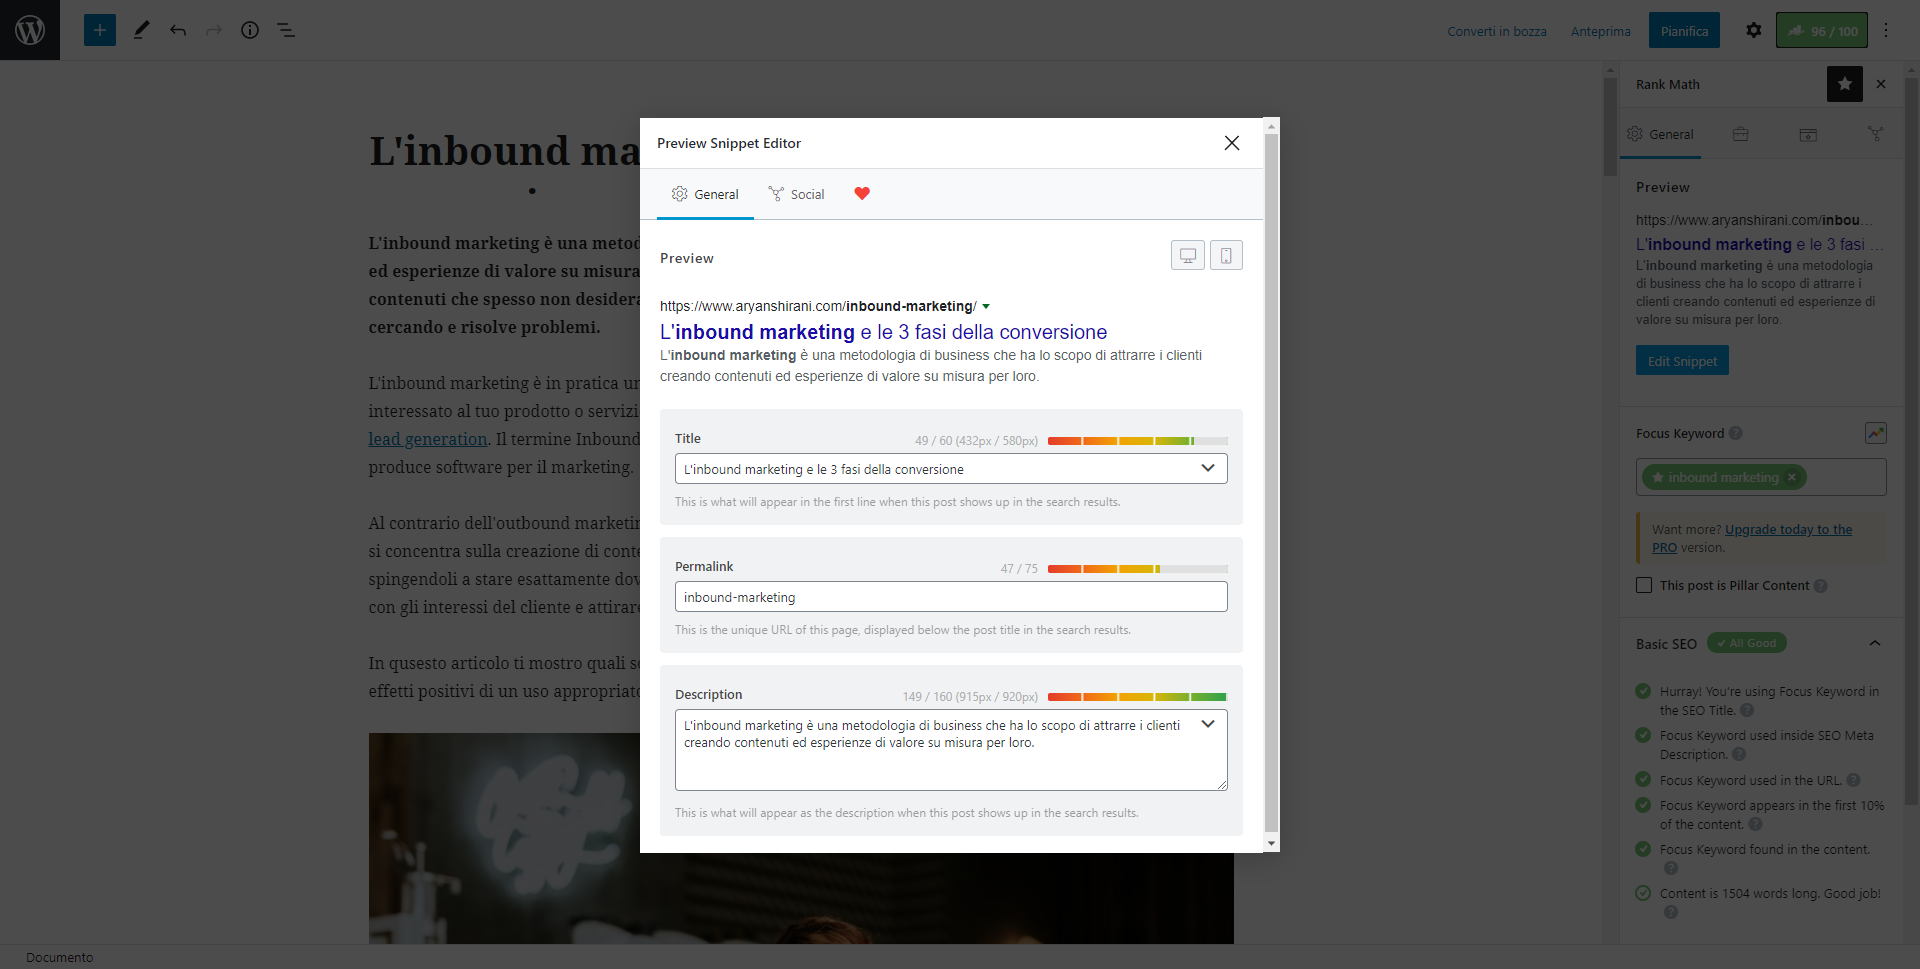Open the Upgrade today to PRO link
Image resolution: width=1920 pixels, height=969 pixels.
coord(1788,530)
